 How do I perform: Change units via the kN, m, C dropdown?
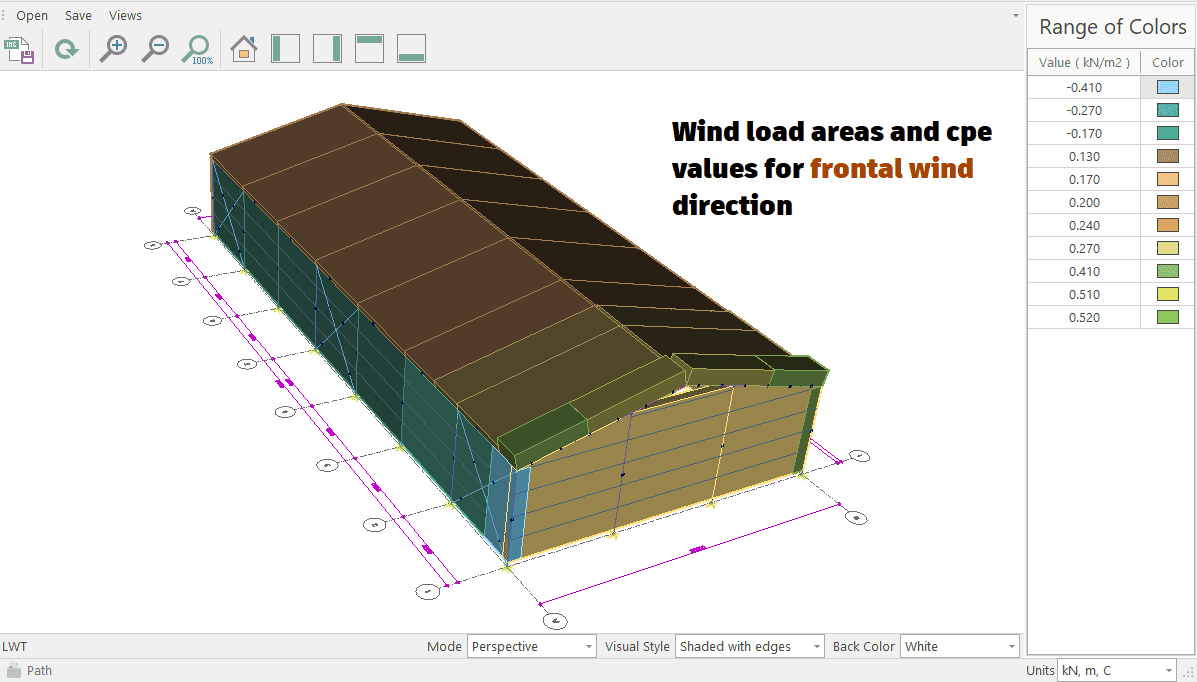point(1116,670)
